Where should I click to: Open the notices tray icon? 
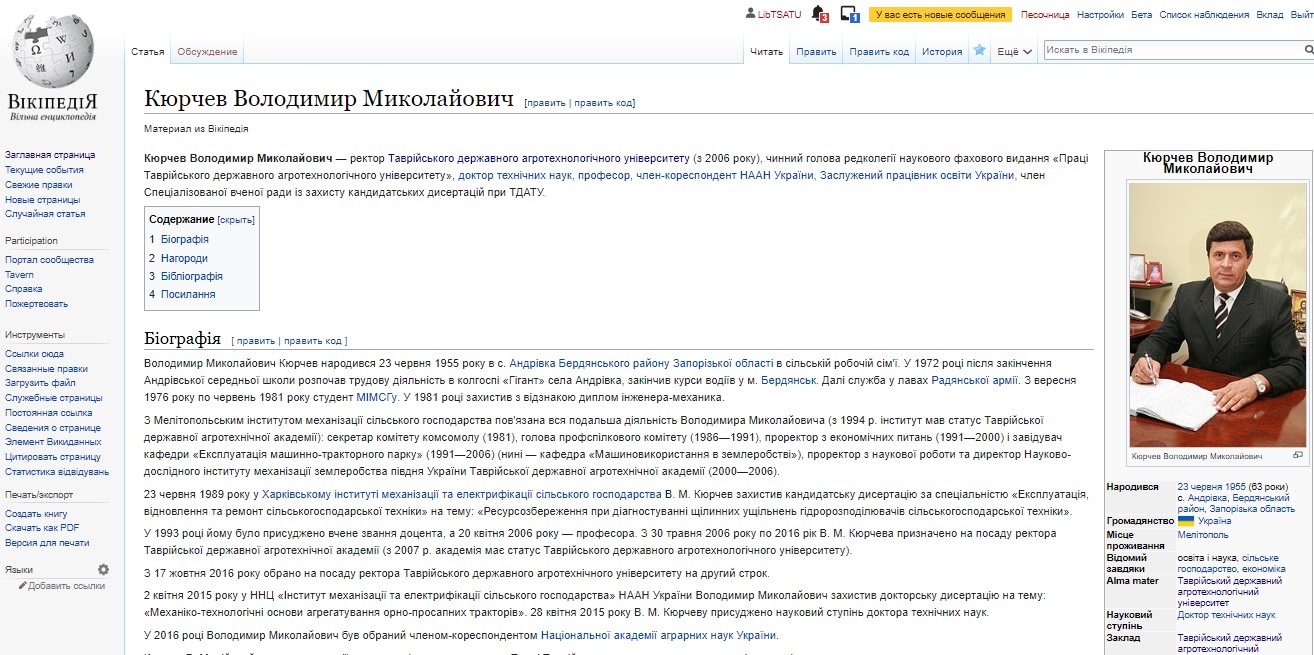coord(850,14)
